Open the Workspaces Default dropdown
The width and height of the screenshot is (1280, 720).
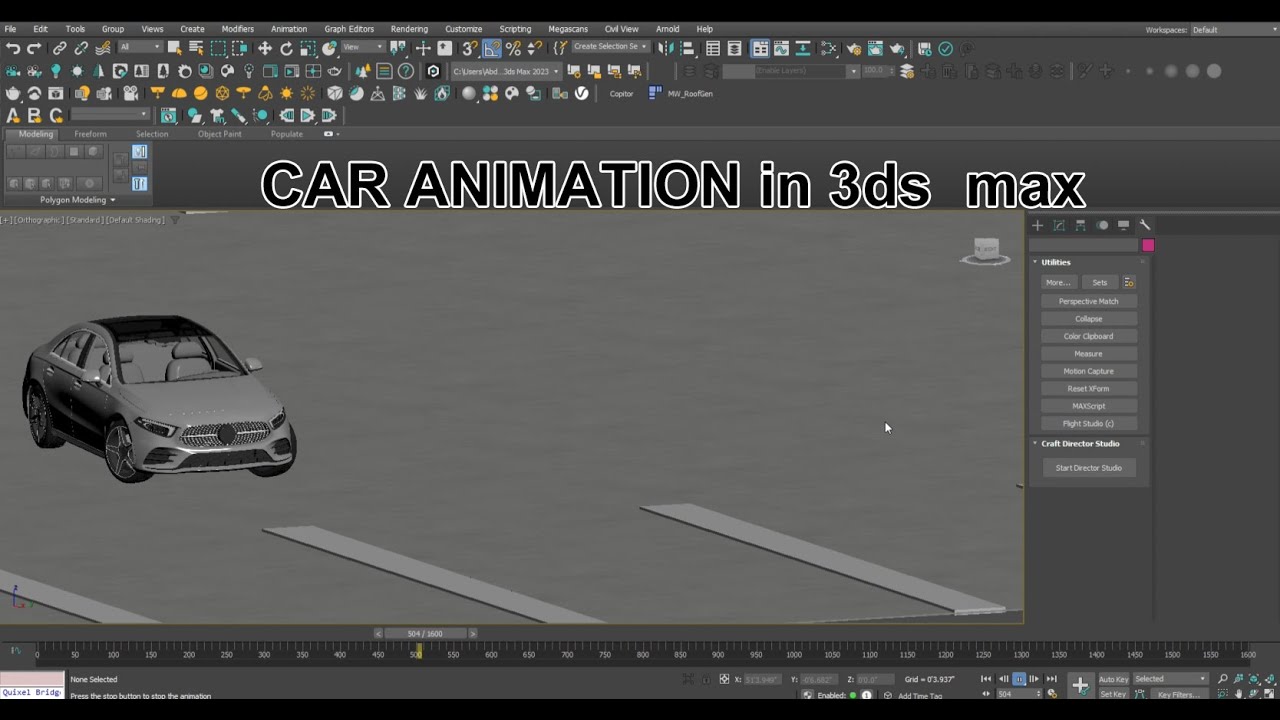1232,29
